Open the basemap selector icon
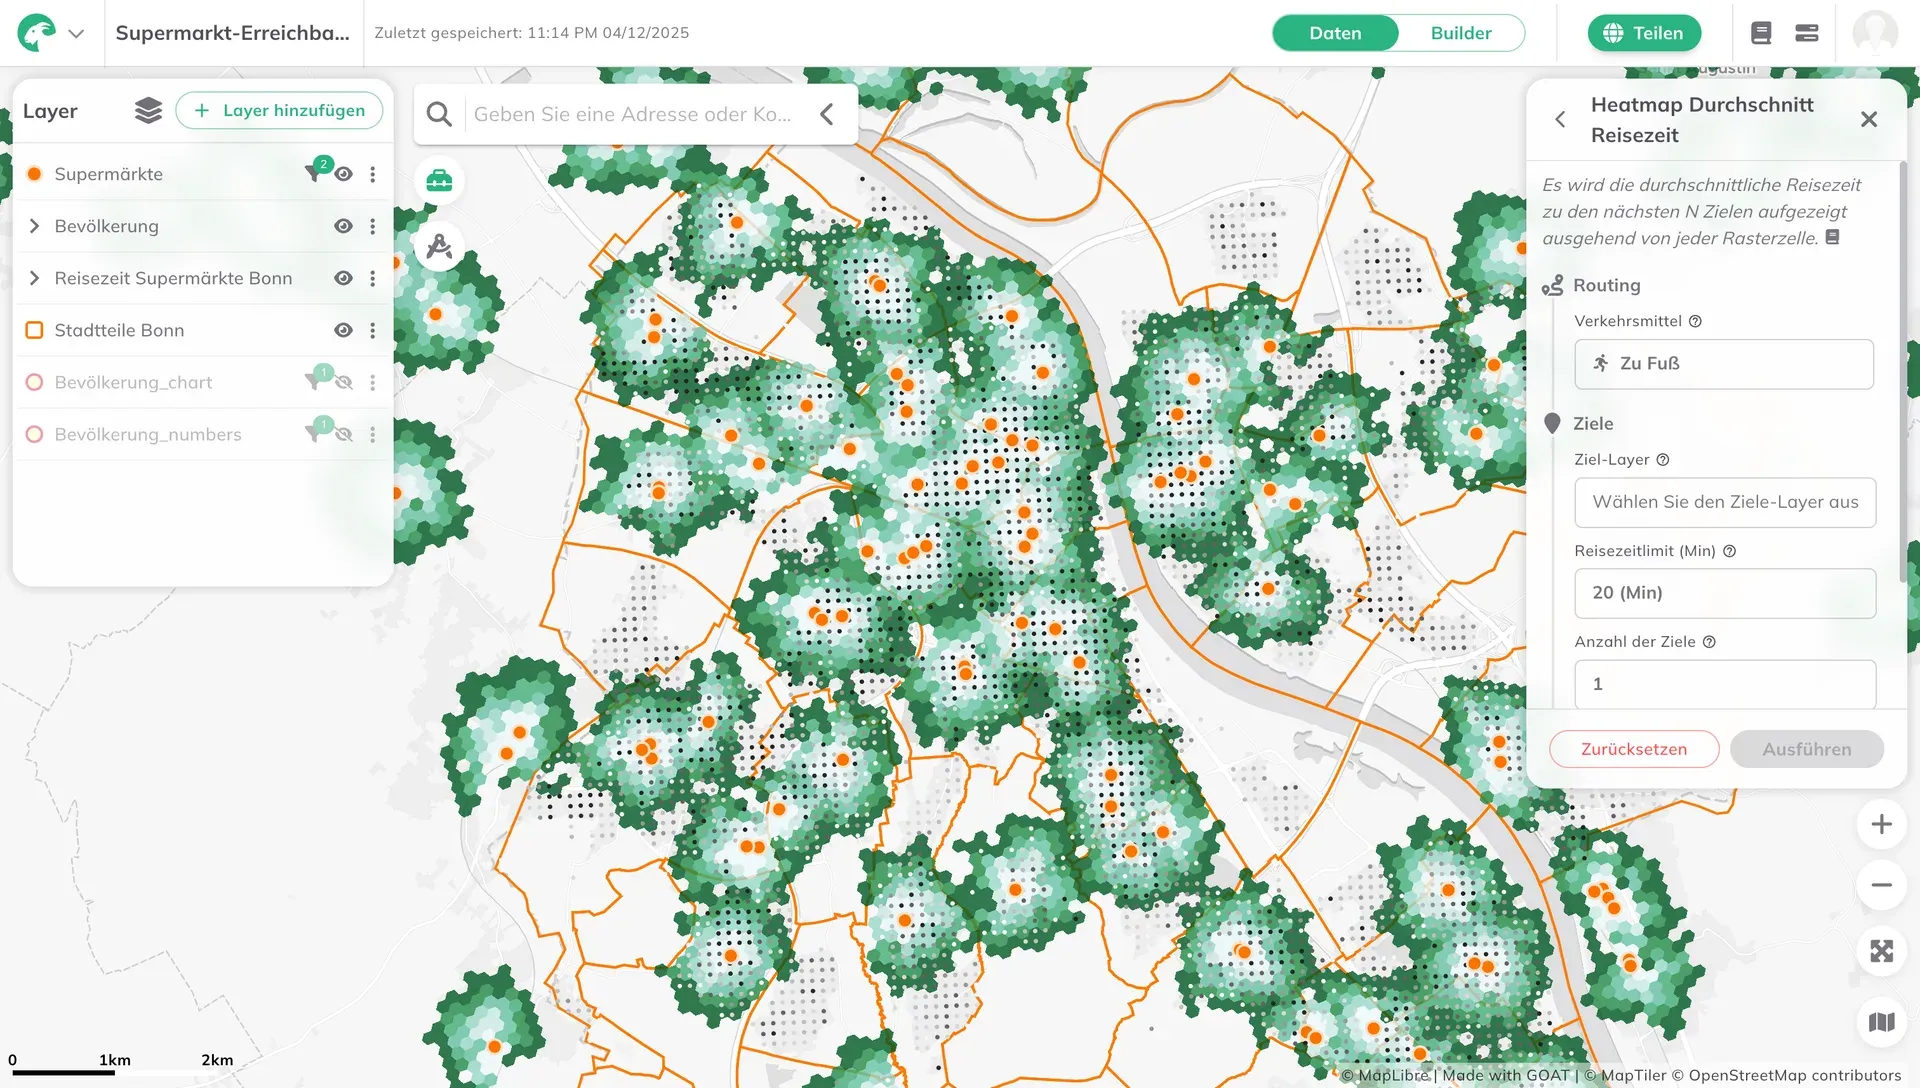The height and width of the screenshot is (1088, 1920). (x=1881, y=1022)
